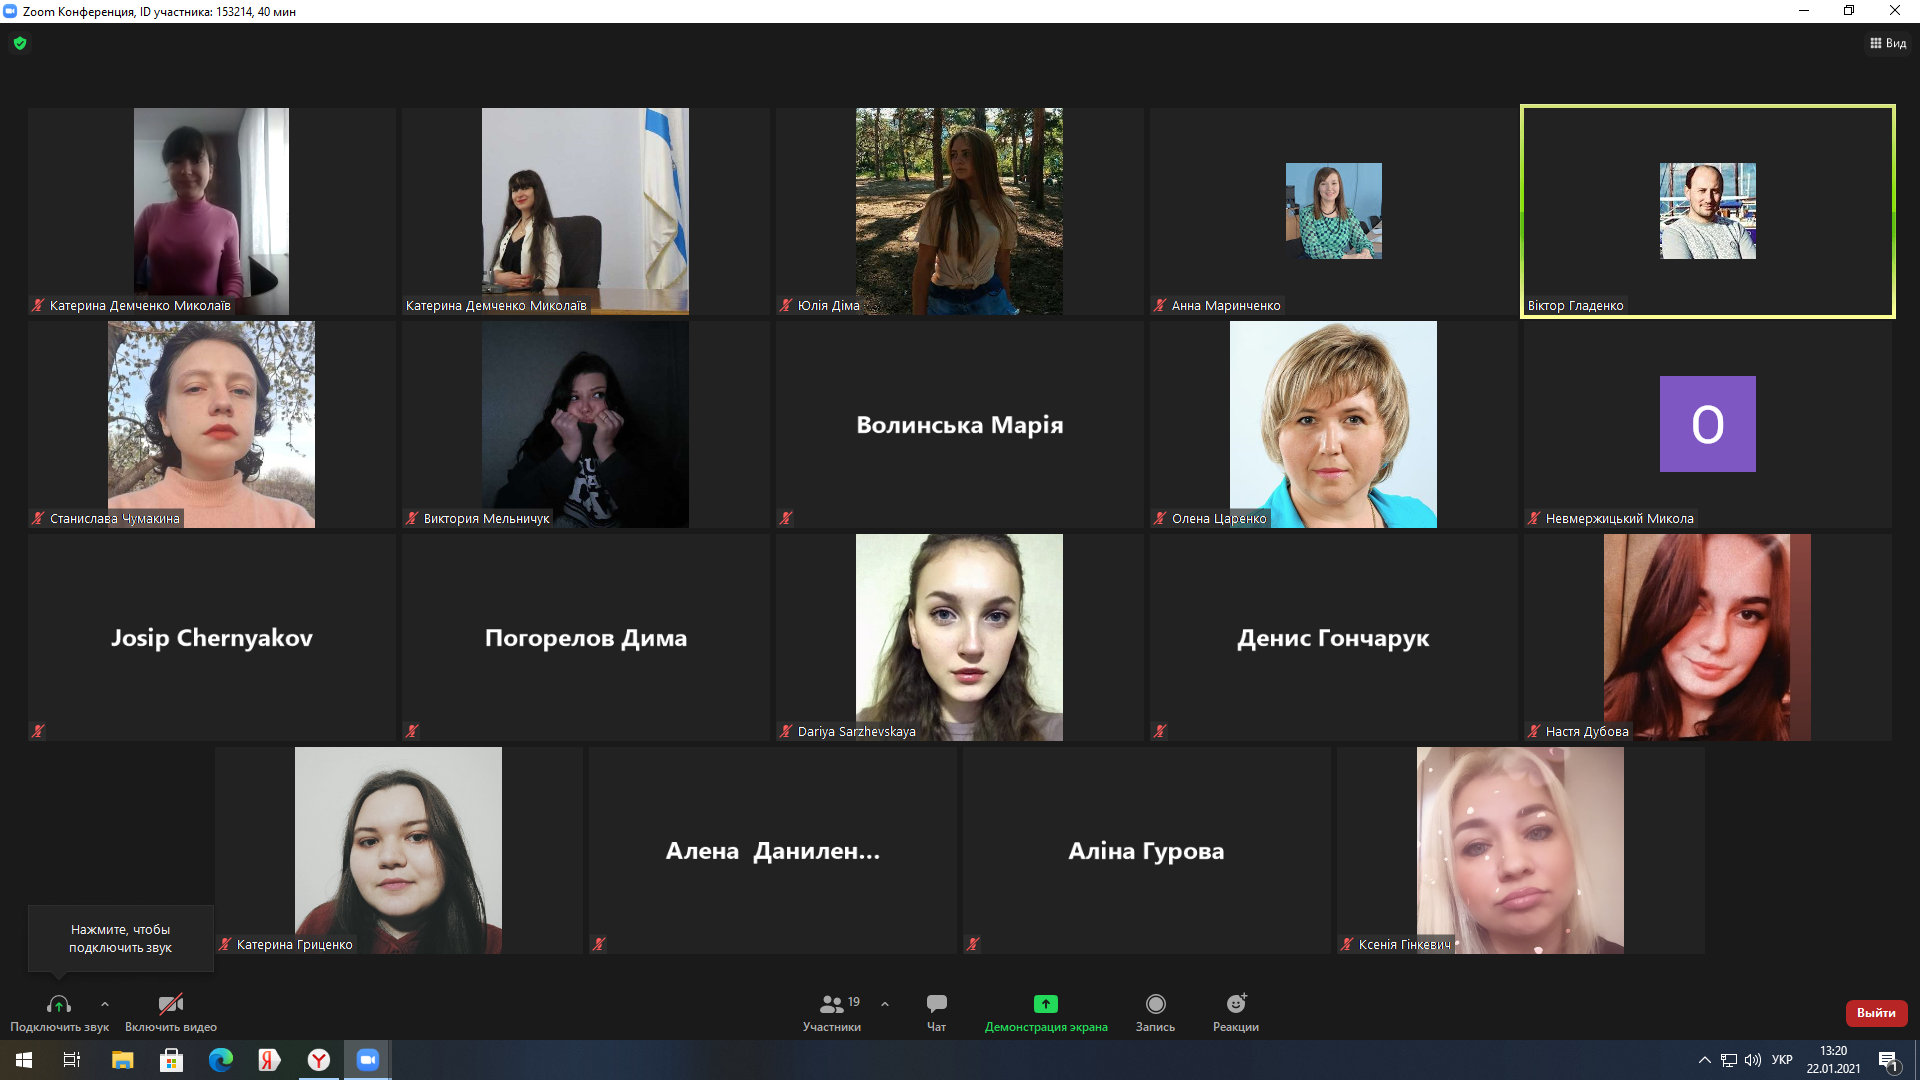Expand participants options arrow next to Участники
Viewport: 1920px width, 1080px height.
(x=885, y=1004)
